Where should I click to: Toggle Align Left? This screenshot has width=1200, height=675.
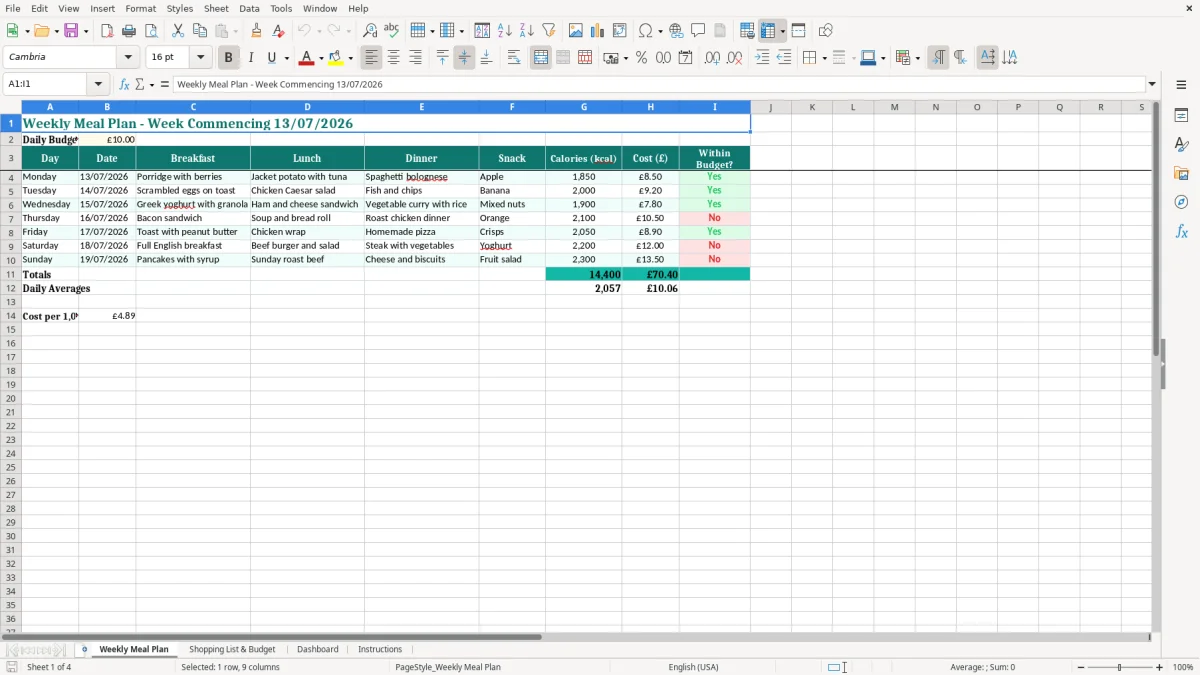pos(371,58)
